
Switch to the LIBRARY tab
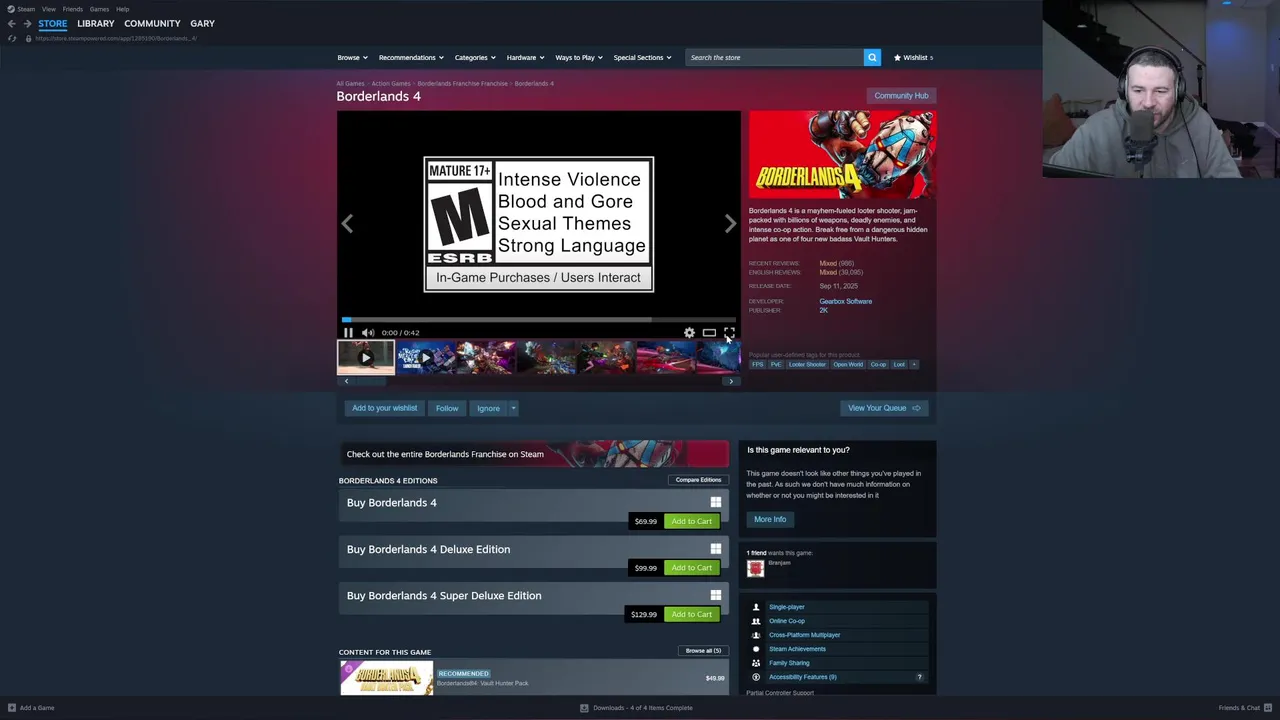click(x=96, y=23)
